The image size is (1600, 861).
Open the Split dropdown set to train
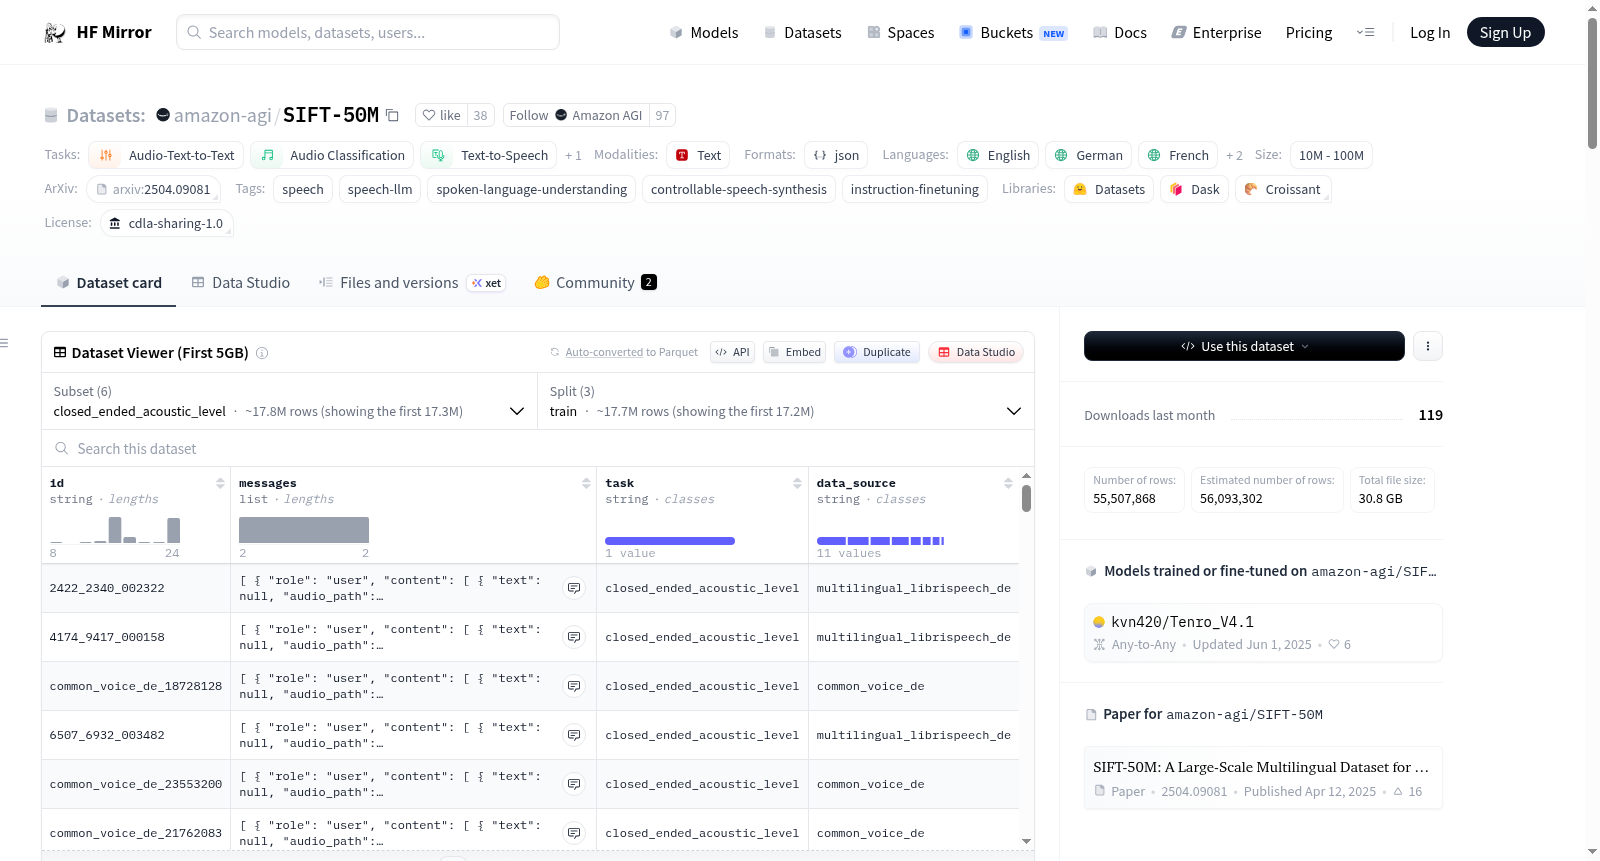(x=786, y=402)
